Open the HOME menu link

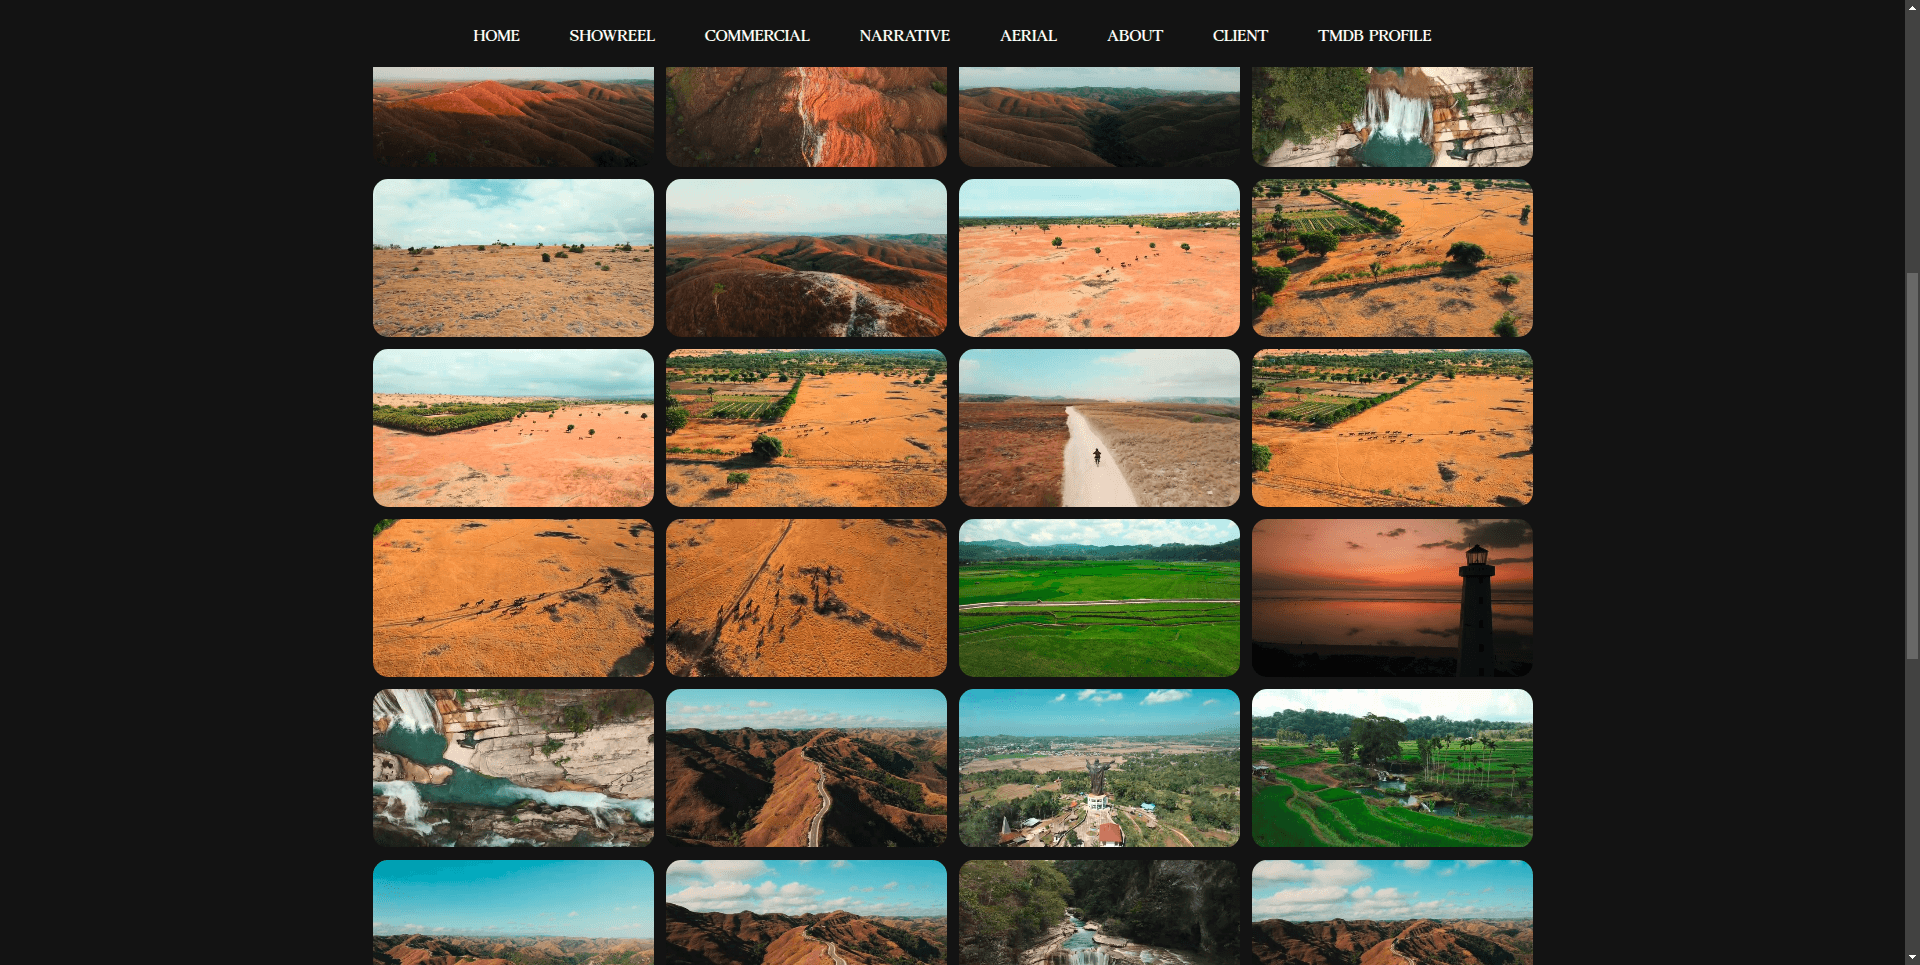pyautogui.click(x=496, y=36)
